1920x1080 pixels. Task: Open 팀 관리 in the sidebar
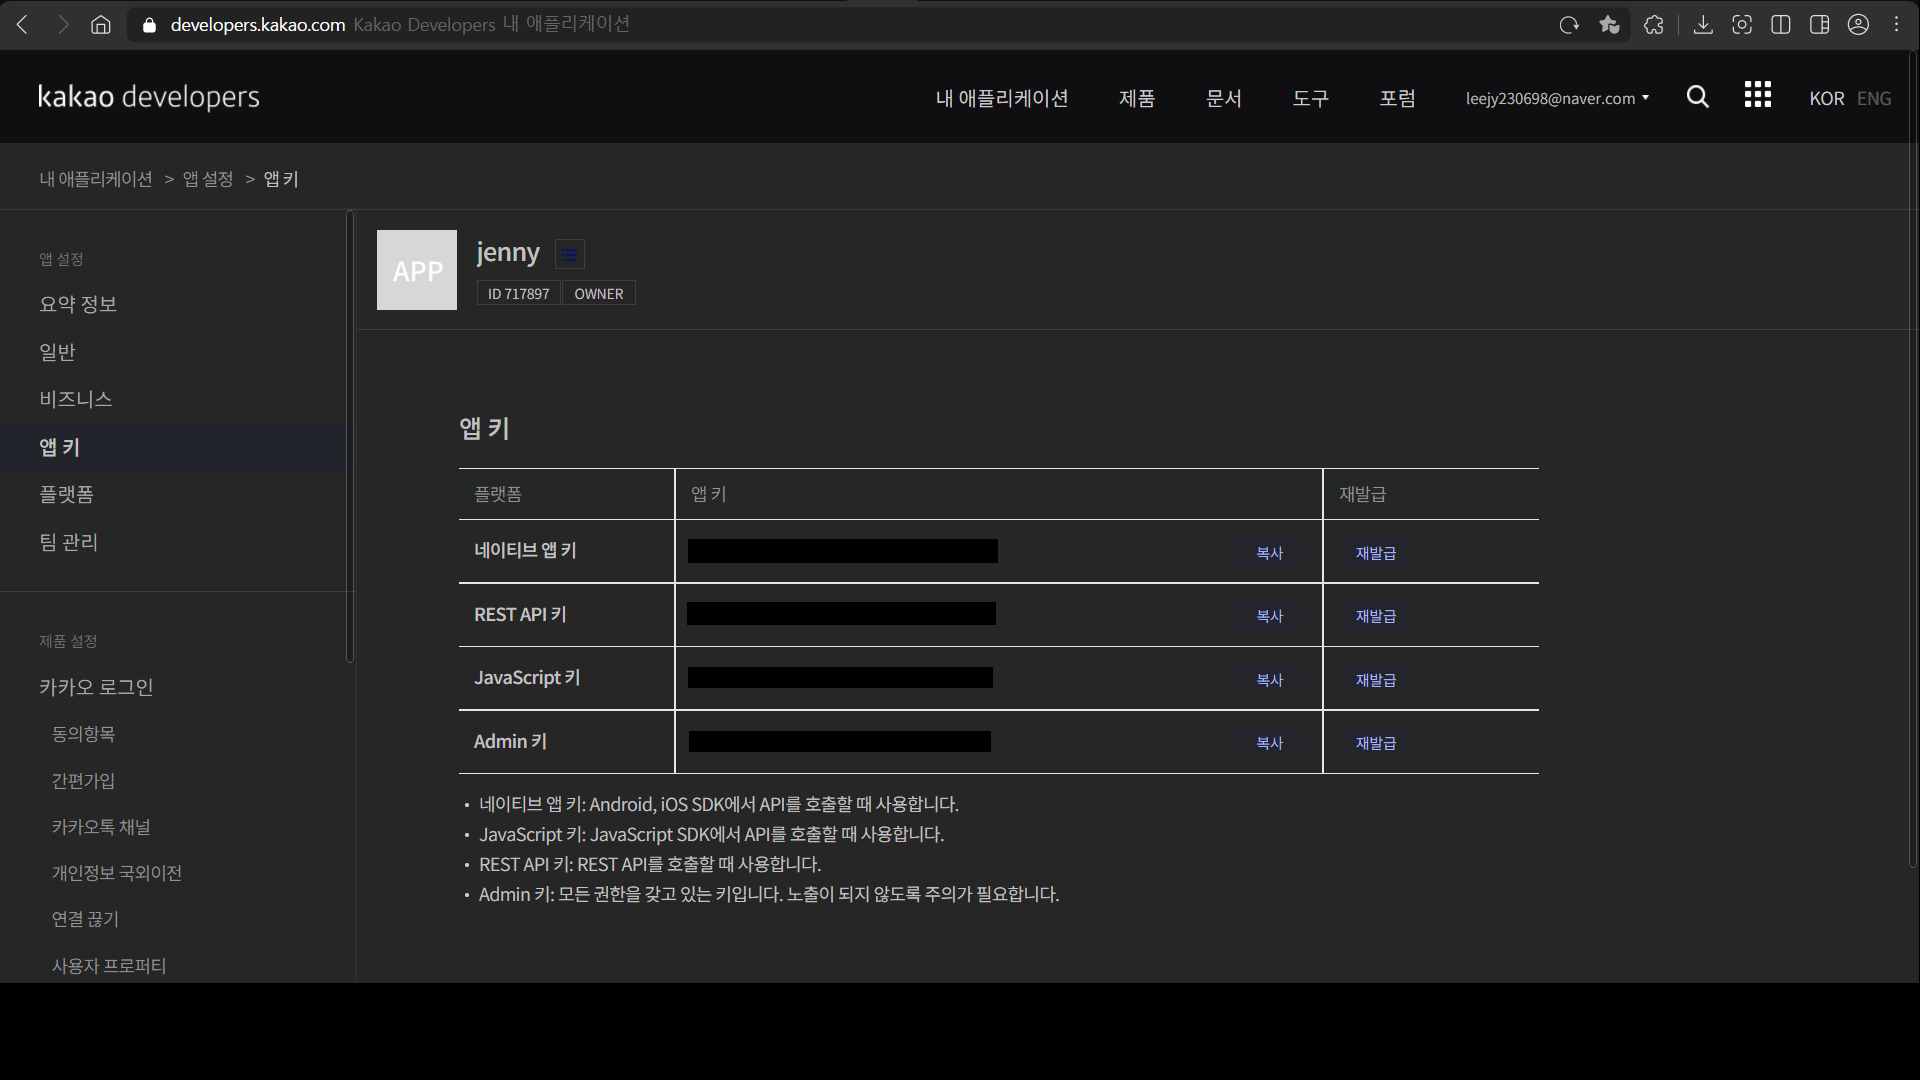click(69, 542)
